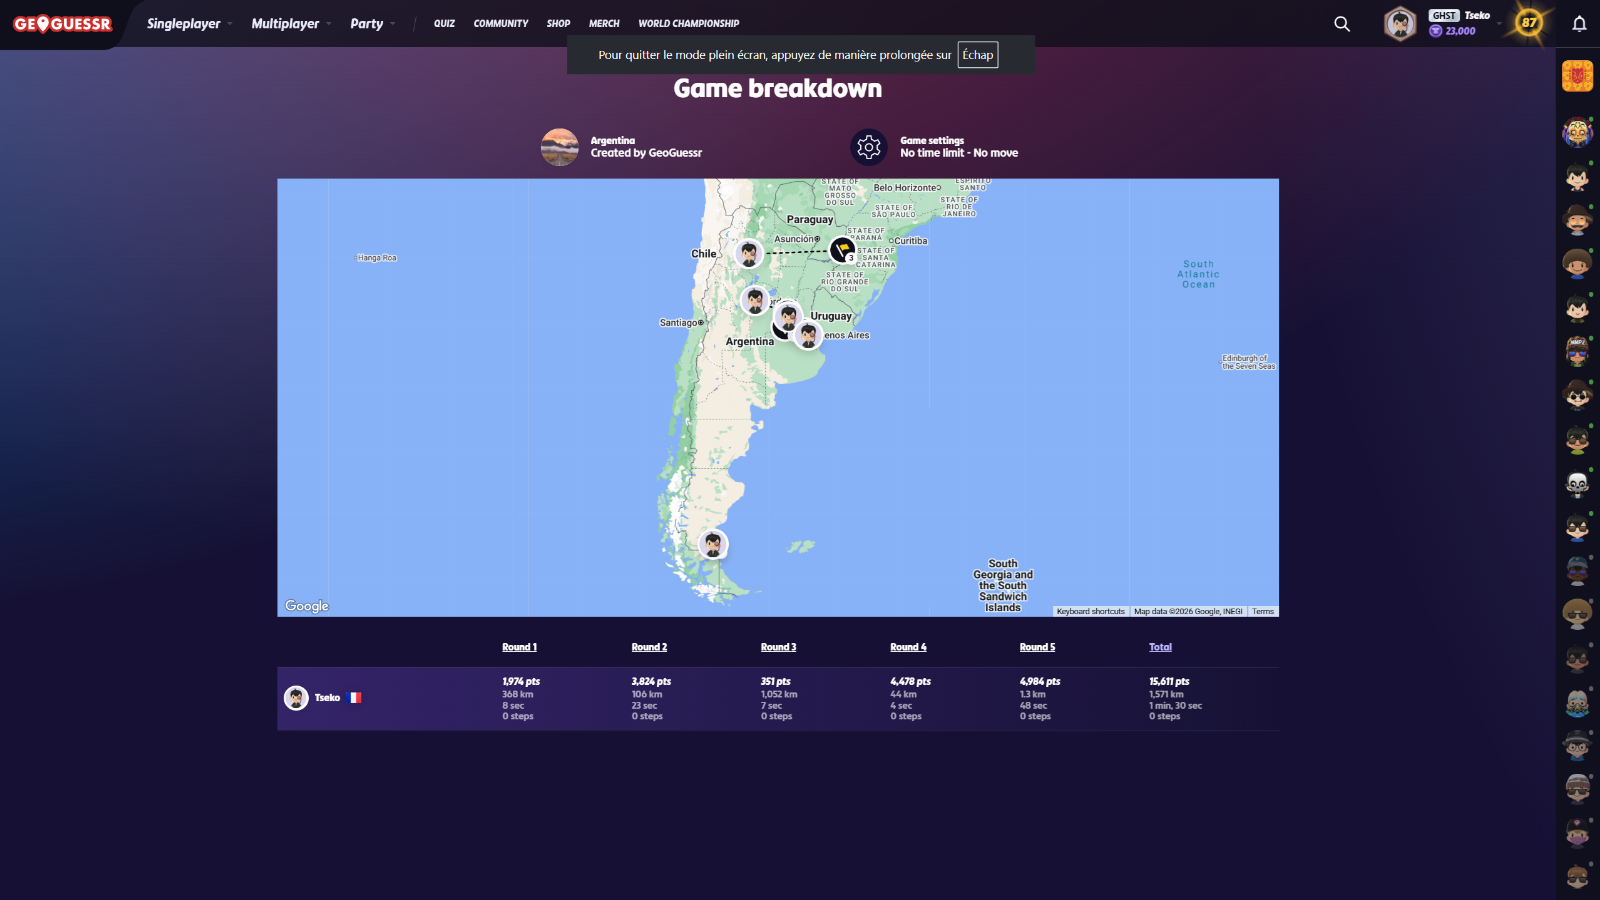Viewport: 1600px width, 900px height.
Task: Open the notifications bell
Action: 1579,24
